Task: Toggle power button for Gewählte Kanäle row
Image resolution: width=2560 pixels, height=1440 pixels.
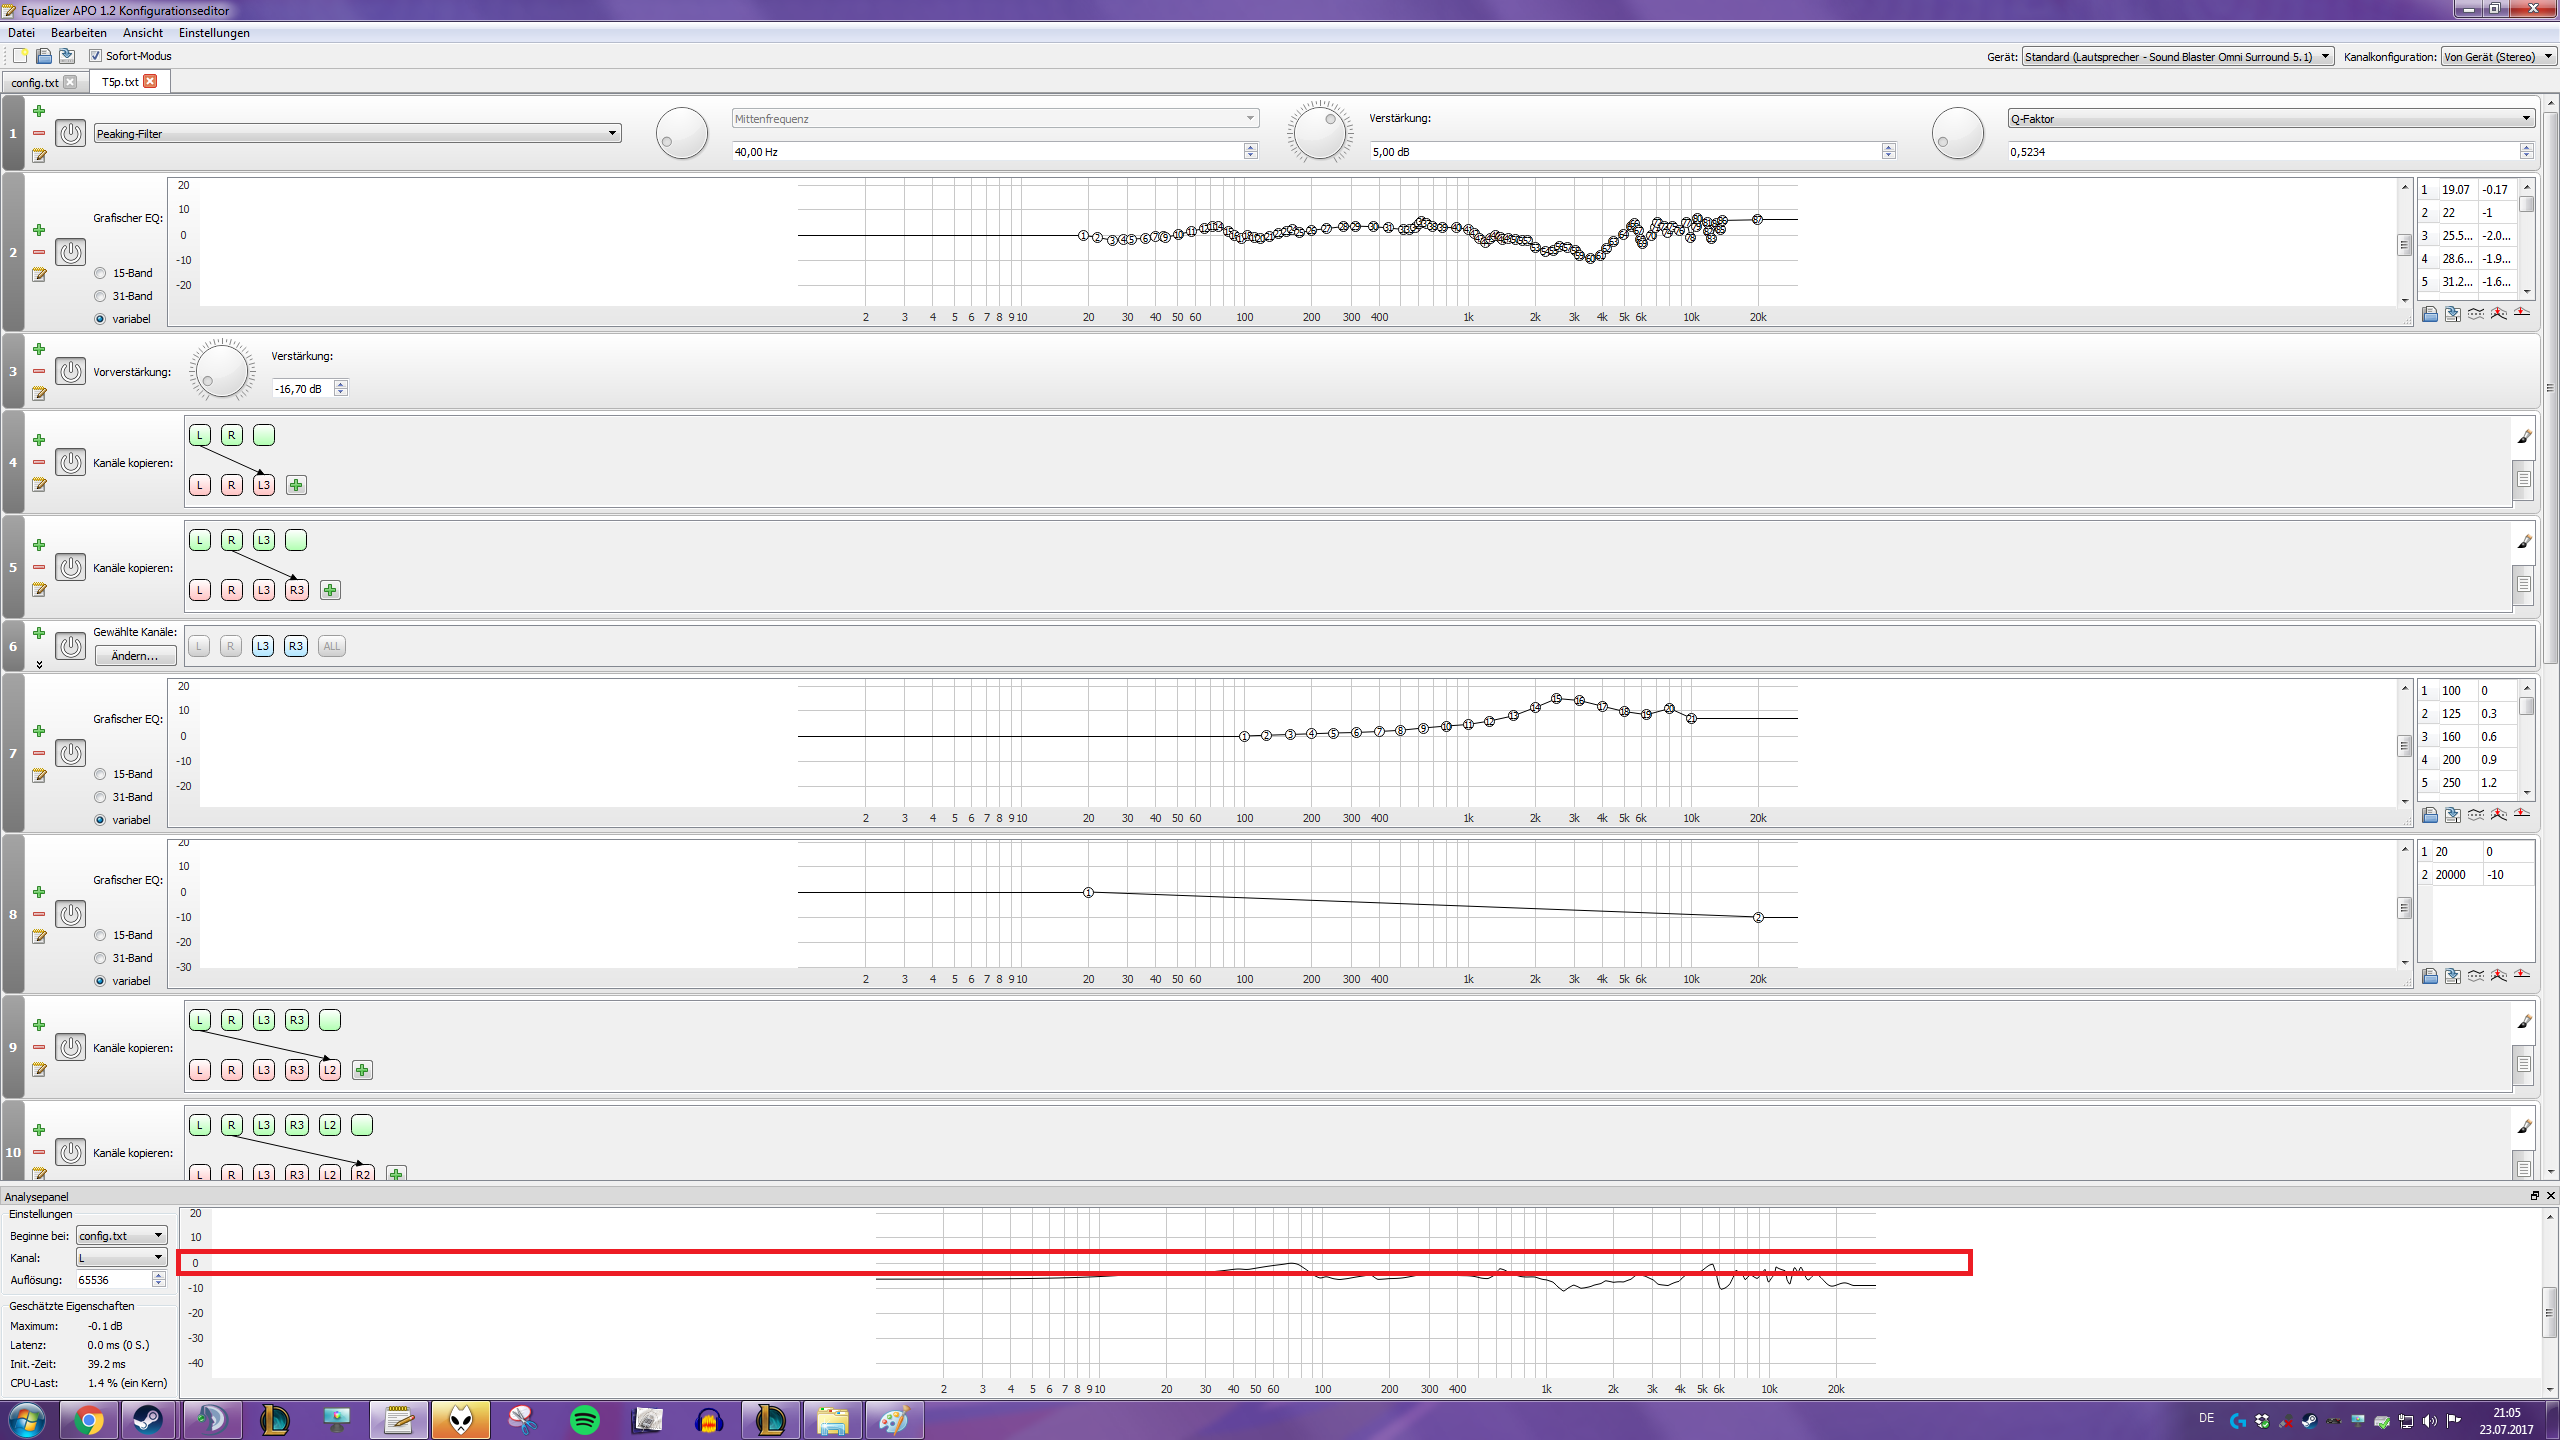Action: click(x=70, y=646)
